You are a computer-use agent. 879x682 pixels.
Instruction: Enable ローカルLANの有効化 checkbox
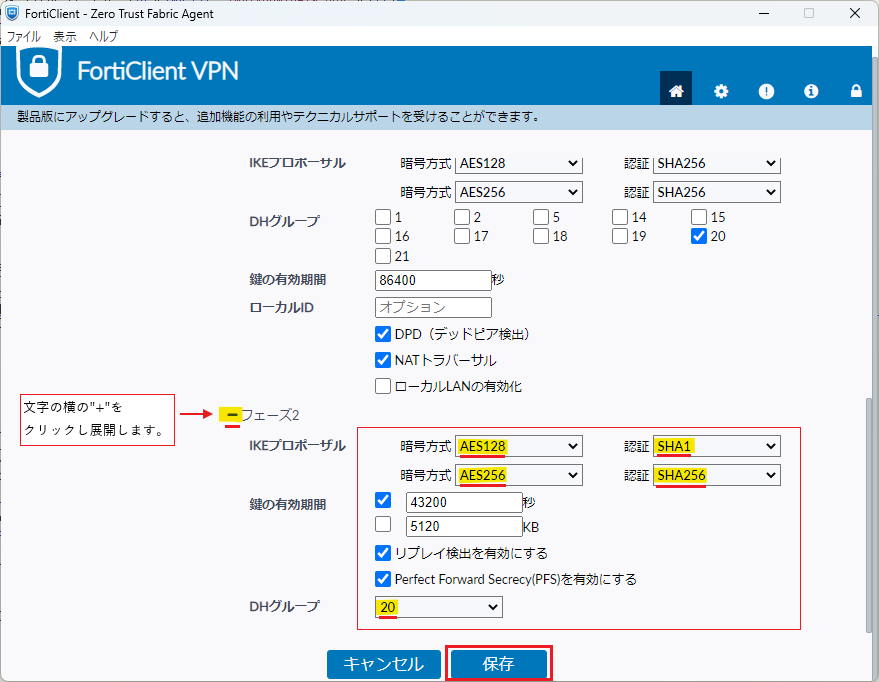(x=383, y=386)
